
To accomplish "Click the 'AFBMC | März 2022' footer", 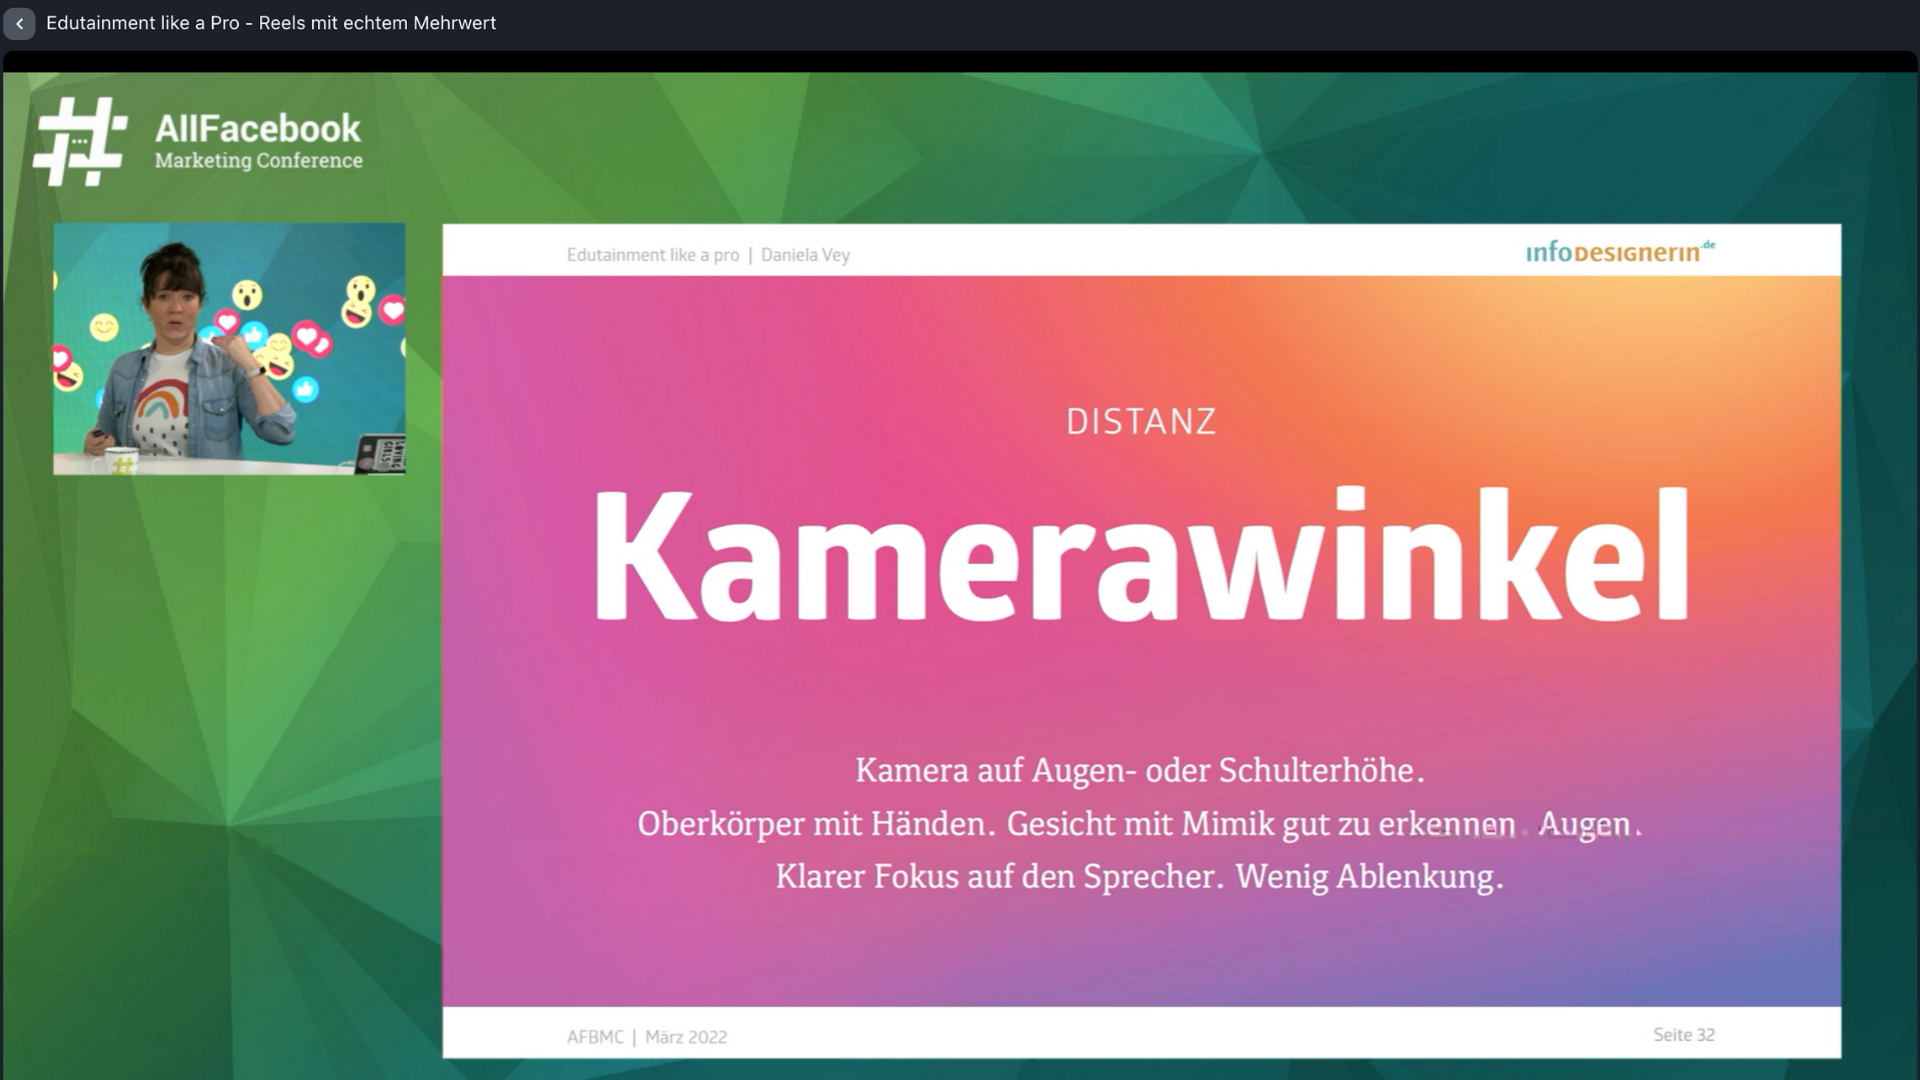I will (646, 1037).
